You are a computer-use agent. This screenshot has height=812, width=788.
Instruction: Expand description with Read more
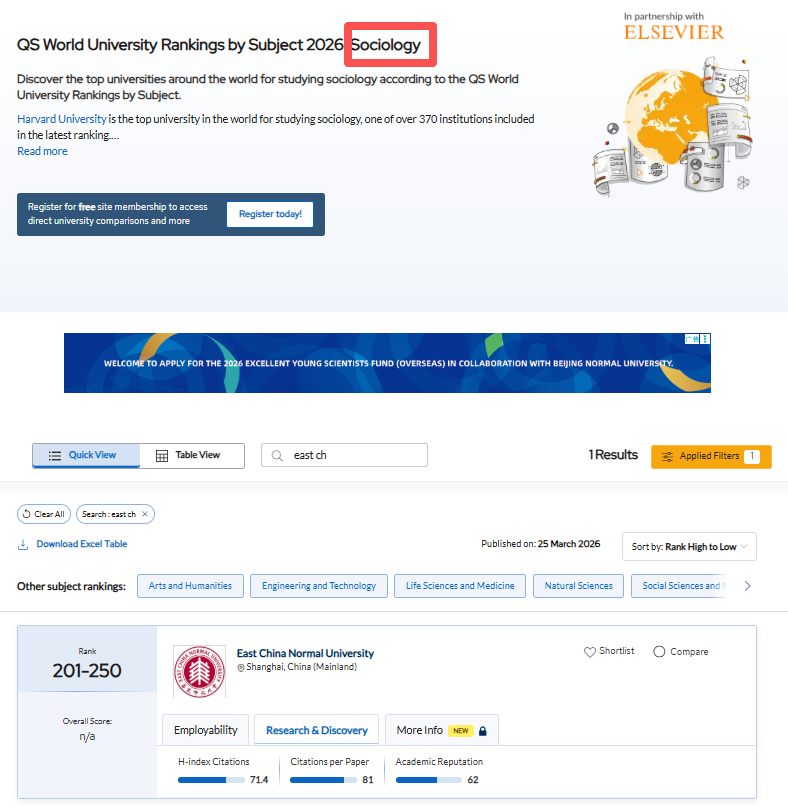tap(42, 151)
